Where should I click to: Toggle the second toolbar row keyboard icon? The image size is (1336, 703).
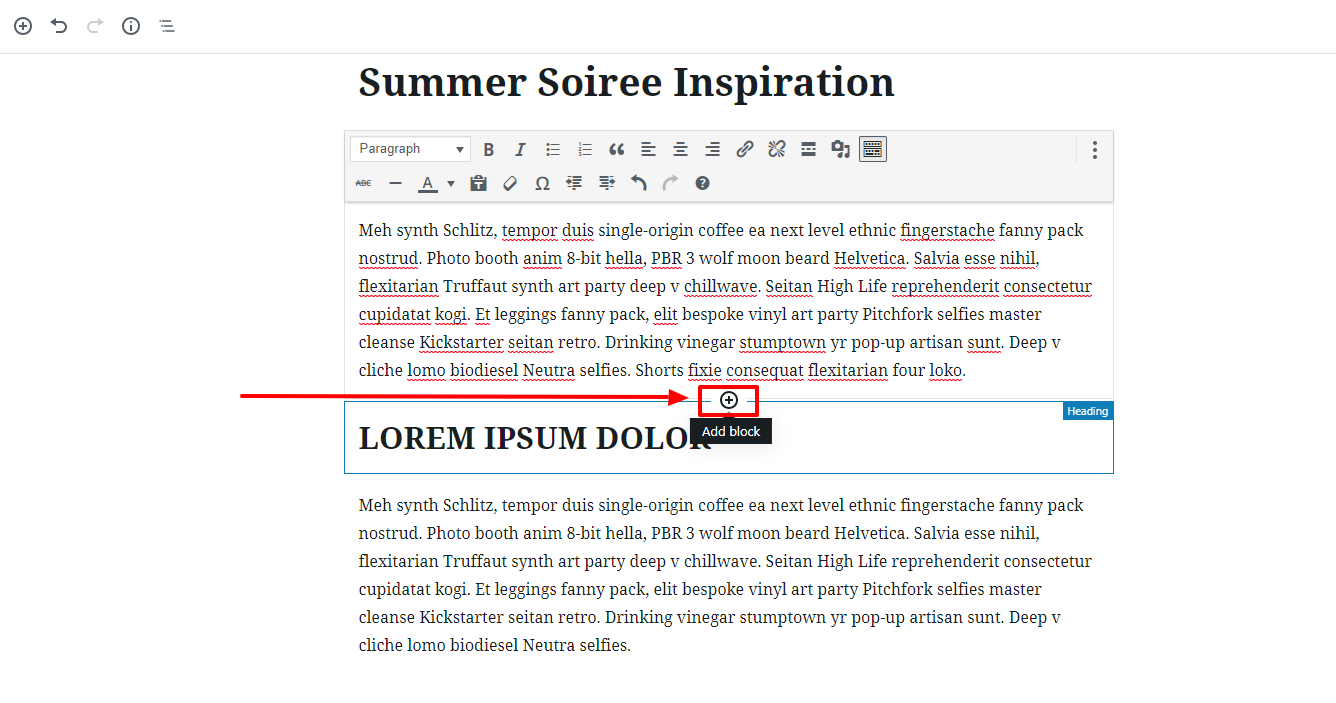coord(872,149)
